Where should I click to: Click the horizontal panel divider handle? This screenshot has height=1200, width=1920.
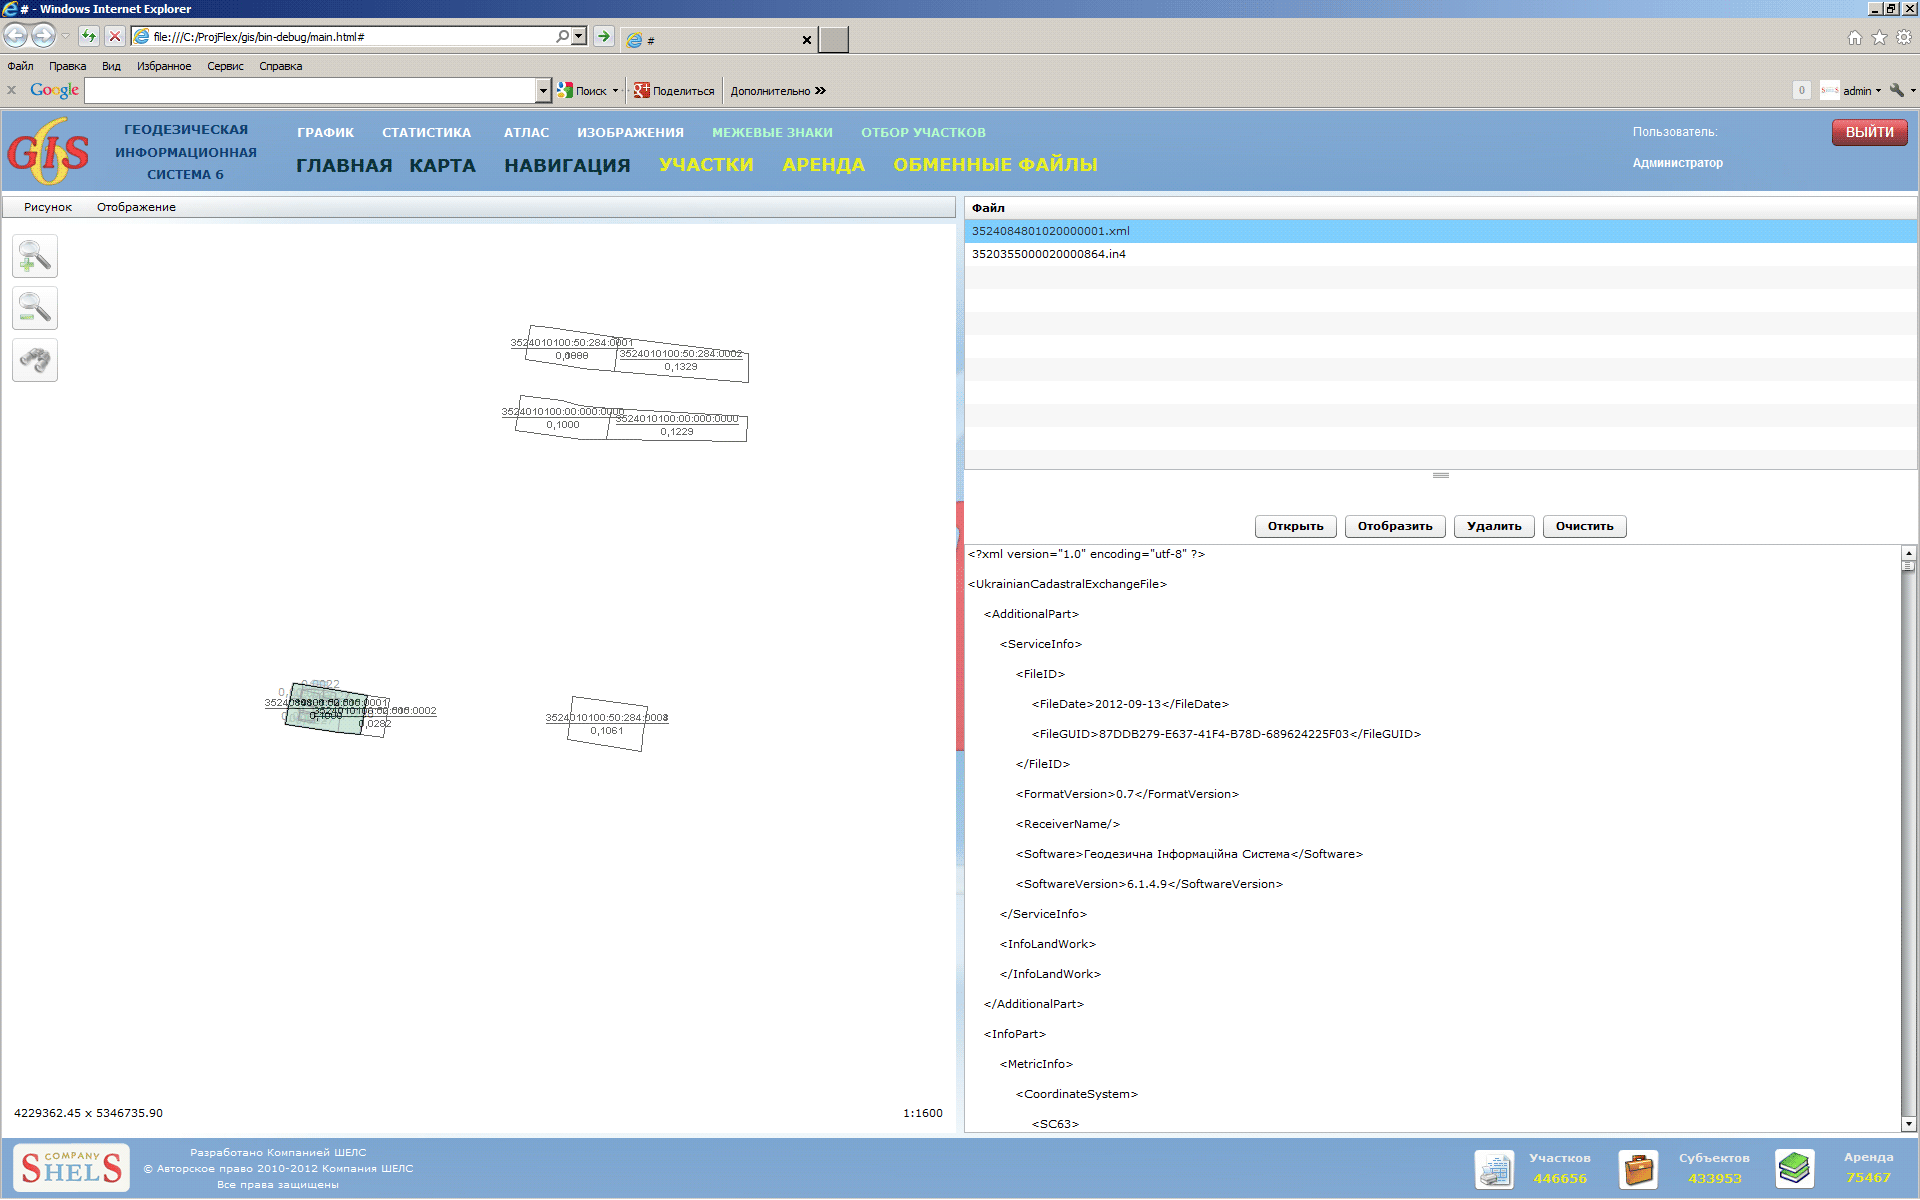pos(1440,475)
